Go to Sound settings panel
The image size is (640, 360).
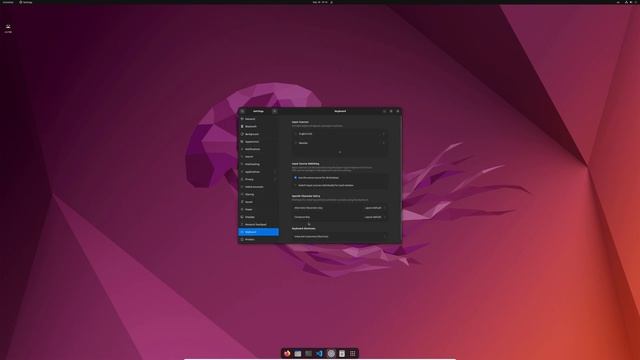point(259,202)
